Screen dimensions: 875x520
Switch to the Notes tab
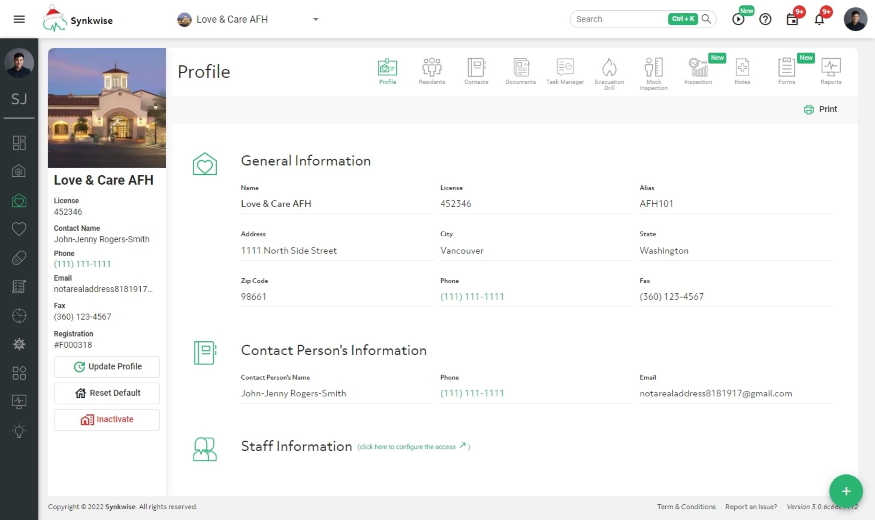point(742,71)
